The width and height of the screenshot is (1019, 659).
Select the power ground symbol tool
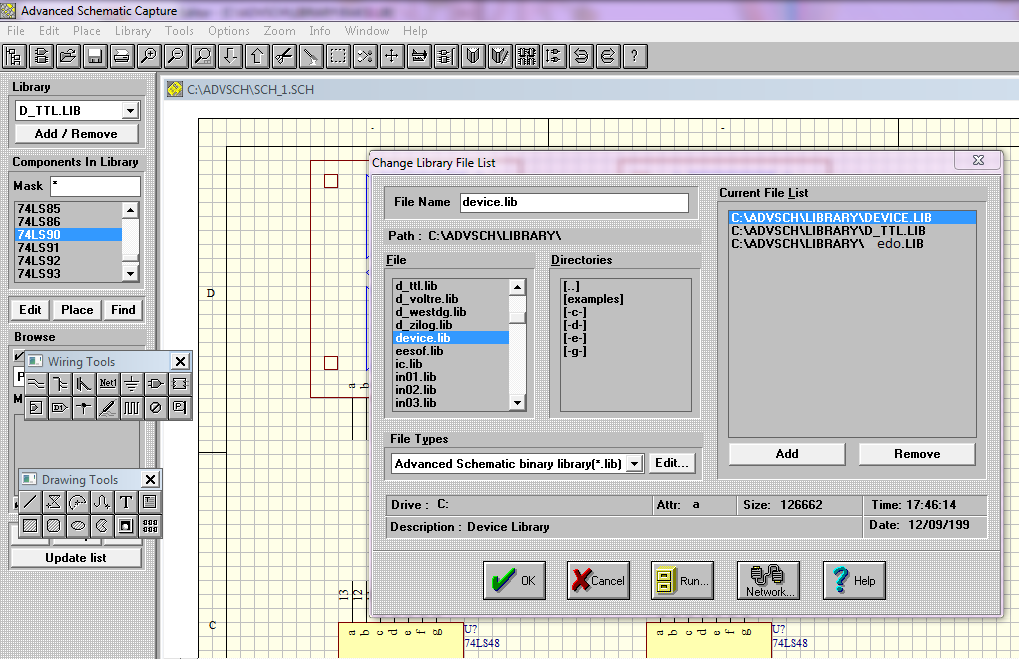coord(131,383)
